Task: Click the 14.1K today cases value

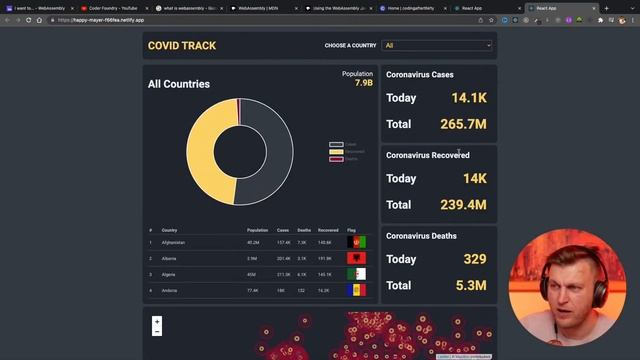Action: pos(469,98)
